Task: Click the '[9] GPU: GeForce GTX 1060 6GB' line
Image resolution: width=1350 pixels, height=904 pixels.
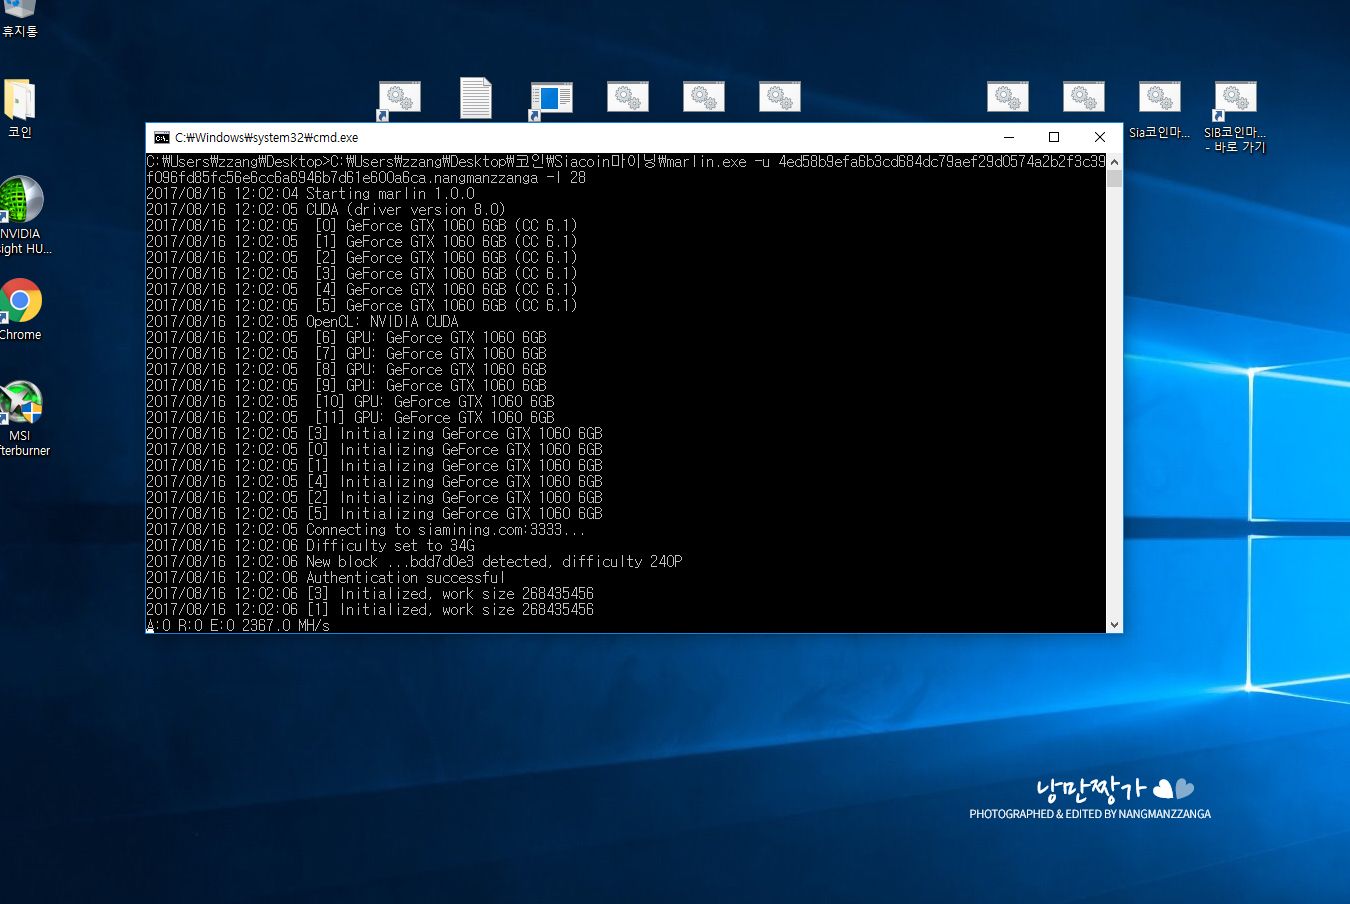Action: click(x=346, y=386)
